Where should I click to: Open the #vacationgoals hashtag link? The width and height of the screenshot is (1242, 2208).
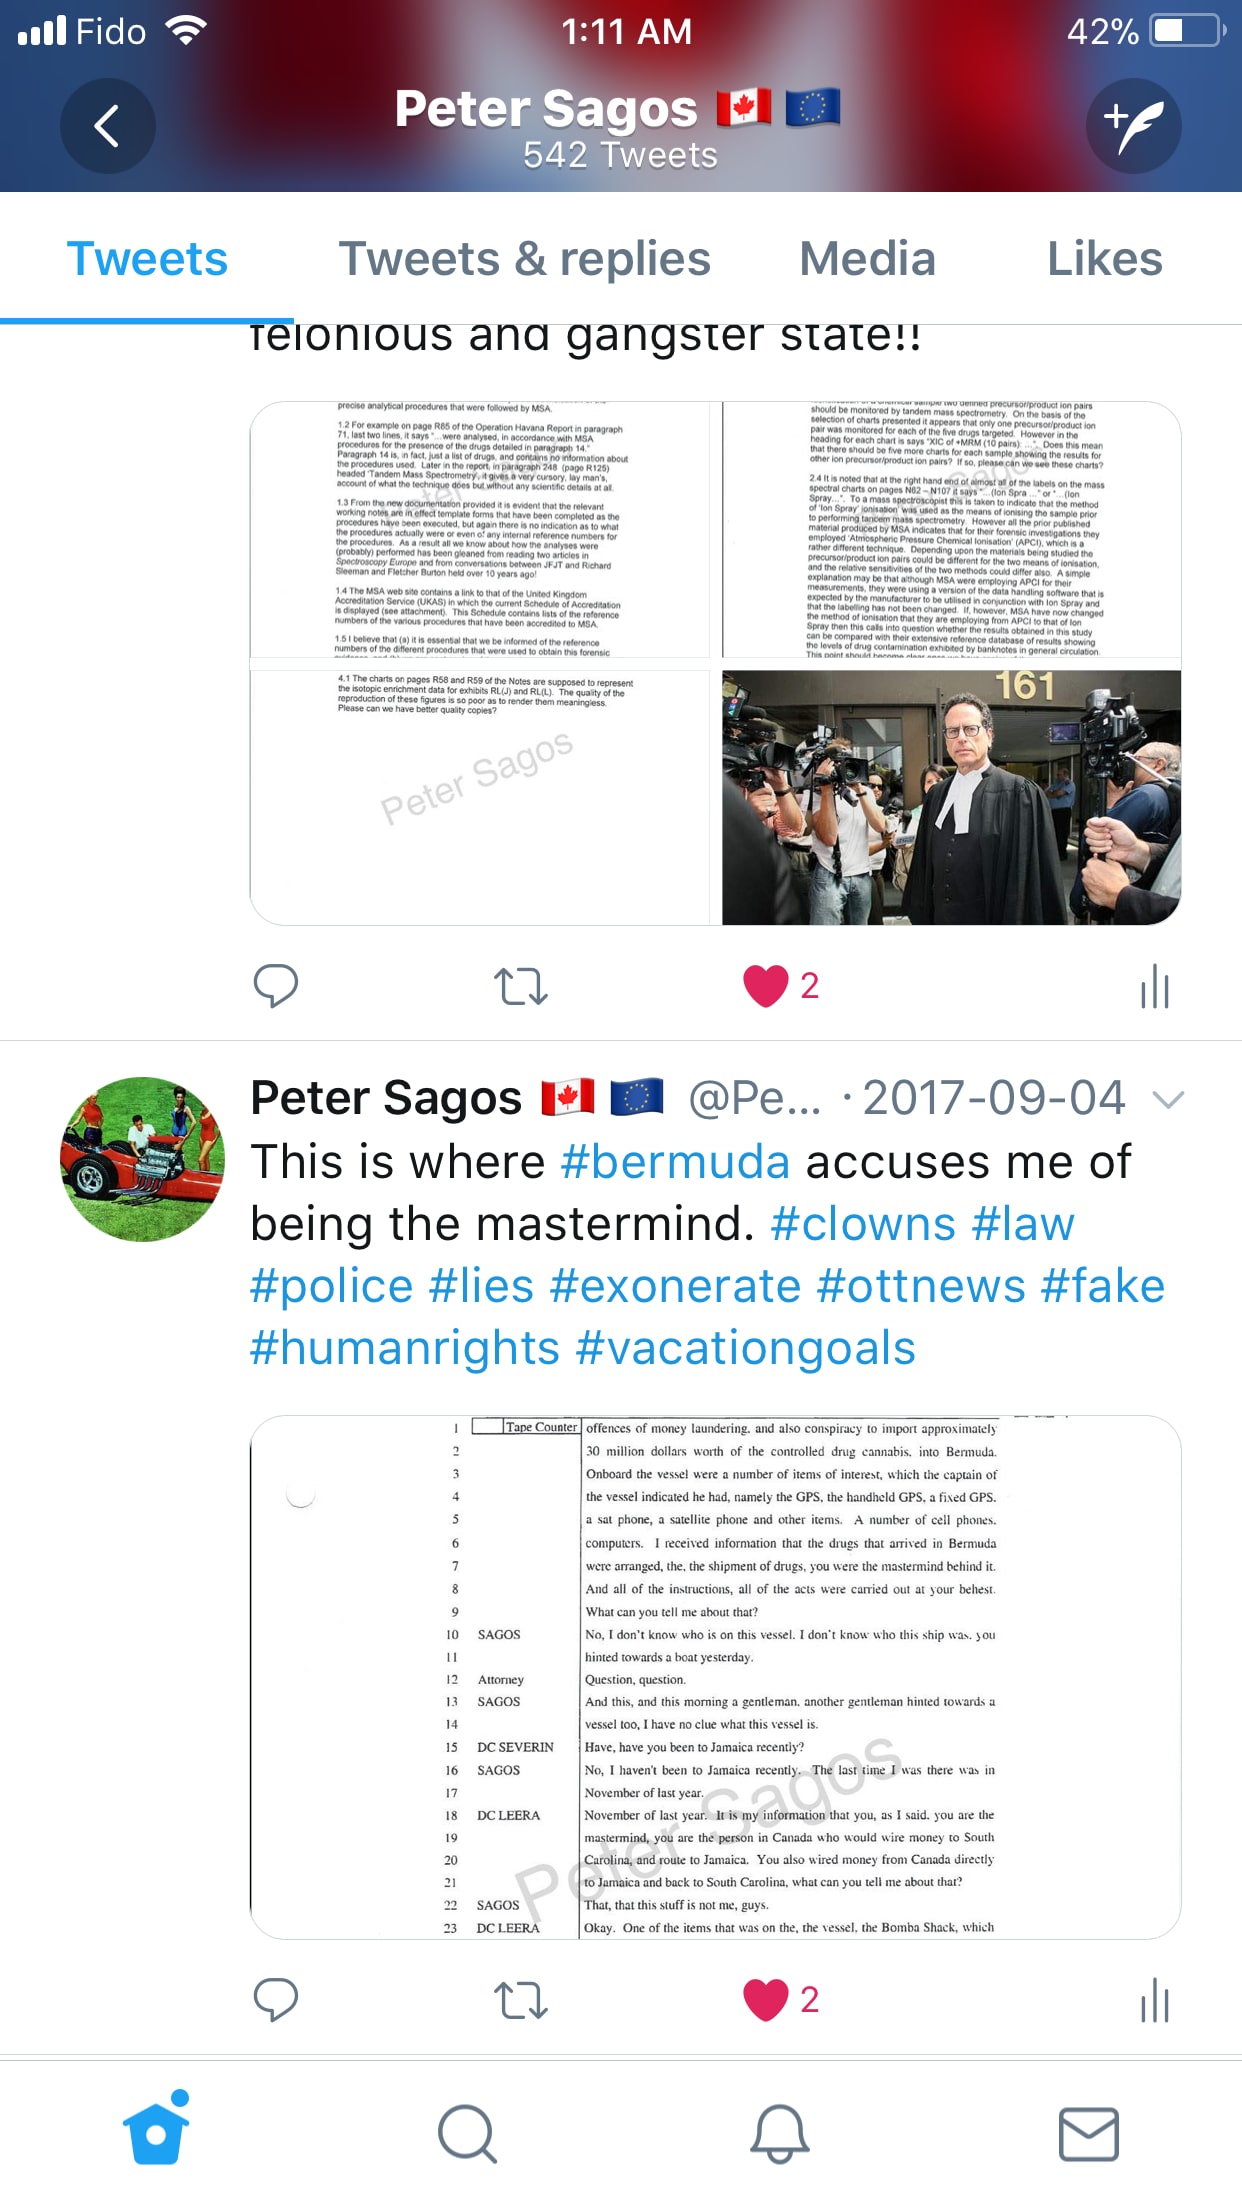(x=746, y=1348)
